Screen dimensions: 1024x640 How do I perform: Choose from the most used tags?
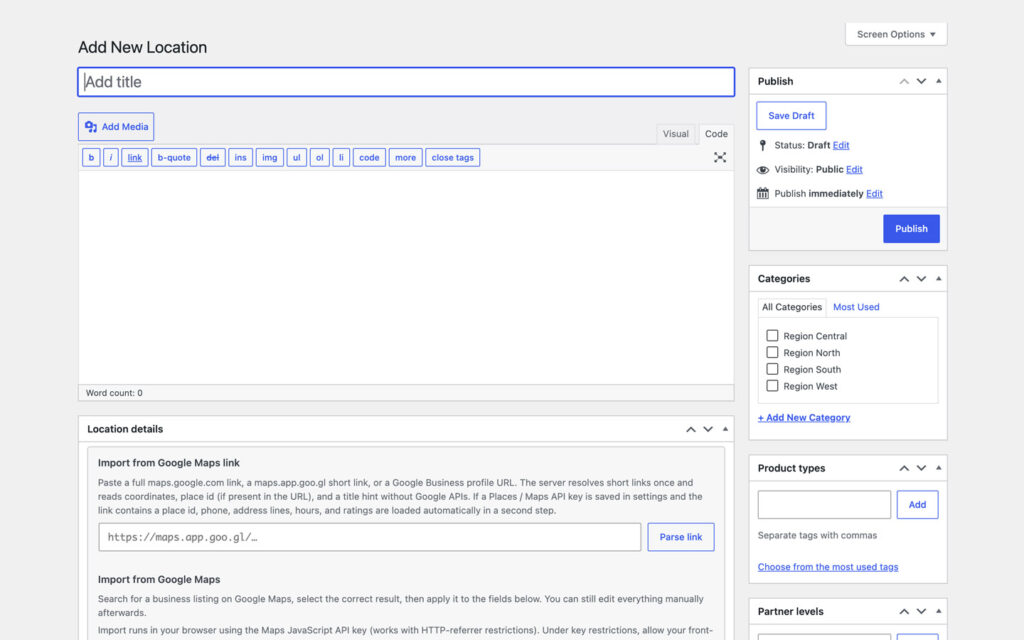(827, 567)
